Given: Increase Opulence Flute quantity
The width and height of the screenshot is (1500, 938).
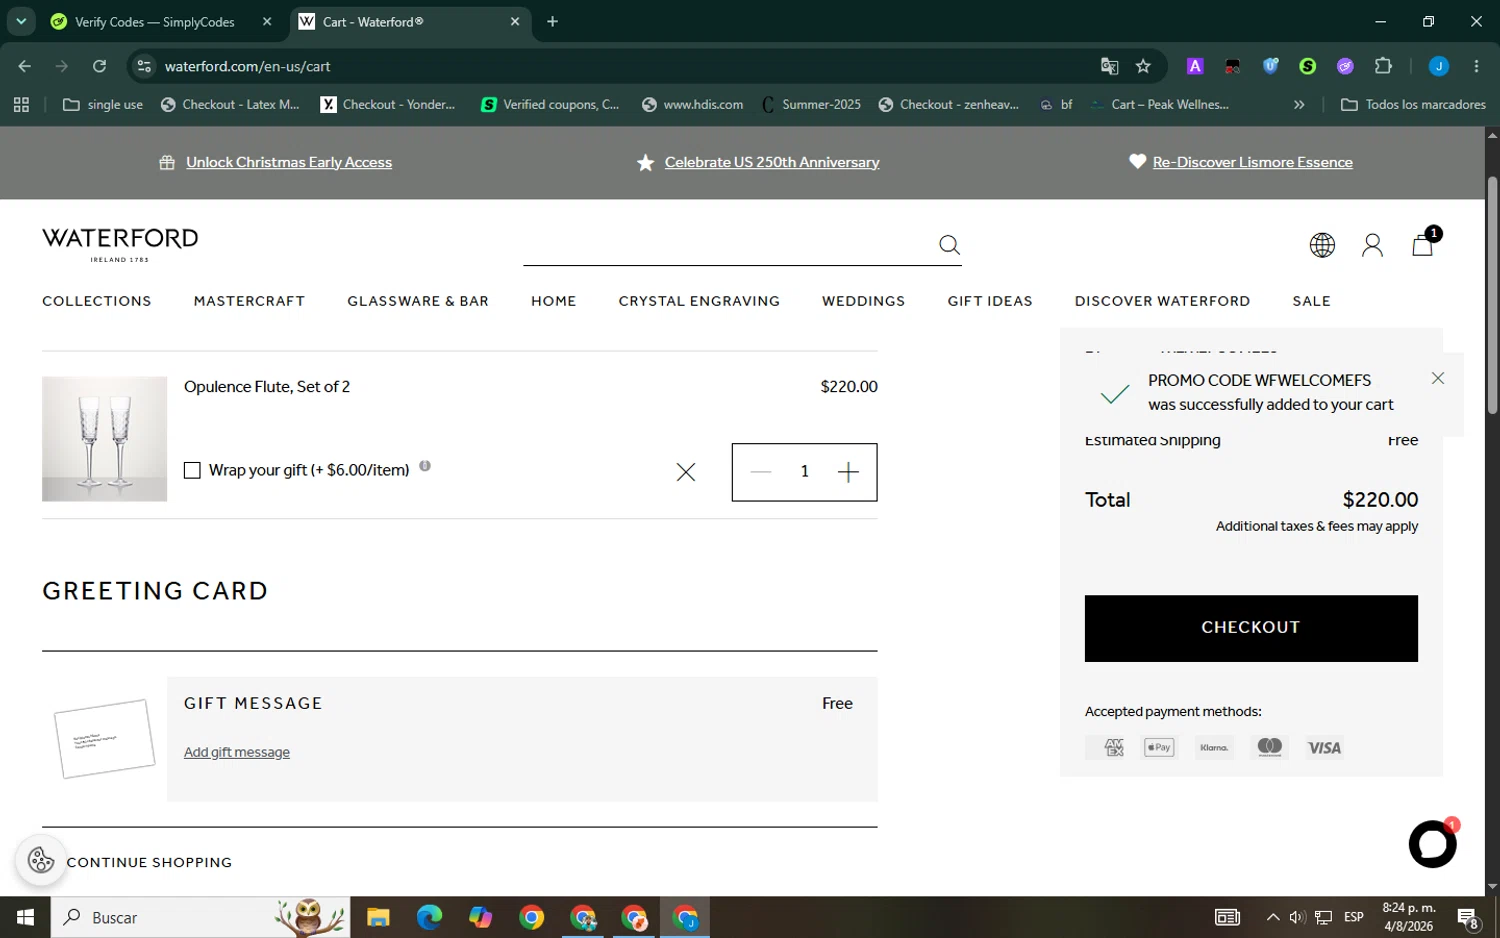Looking at the screenshot, I should click(848, 472).
